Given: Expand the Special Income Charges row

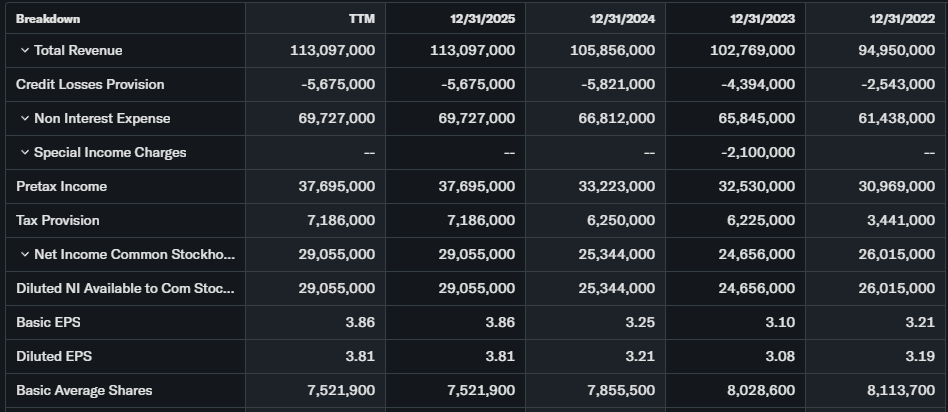Looking at the screenshot, I should pyautogui.click(x=24, y=152).
